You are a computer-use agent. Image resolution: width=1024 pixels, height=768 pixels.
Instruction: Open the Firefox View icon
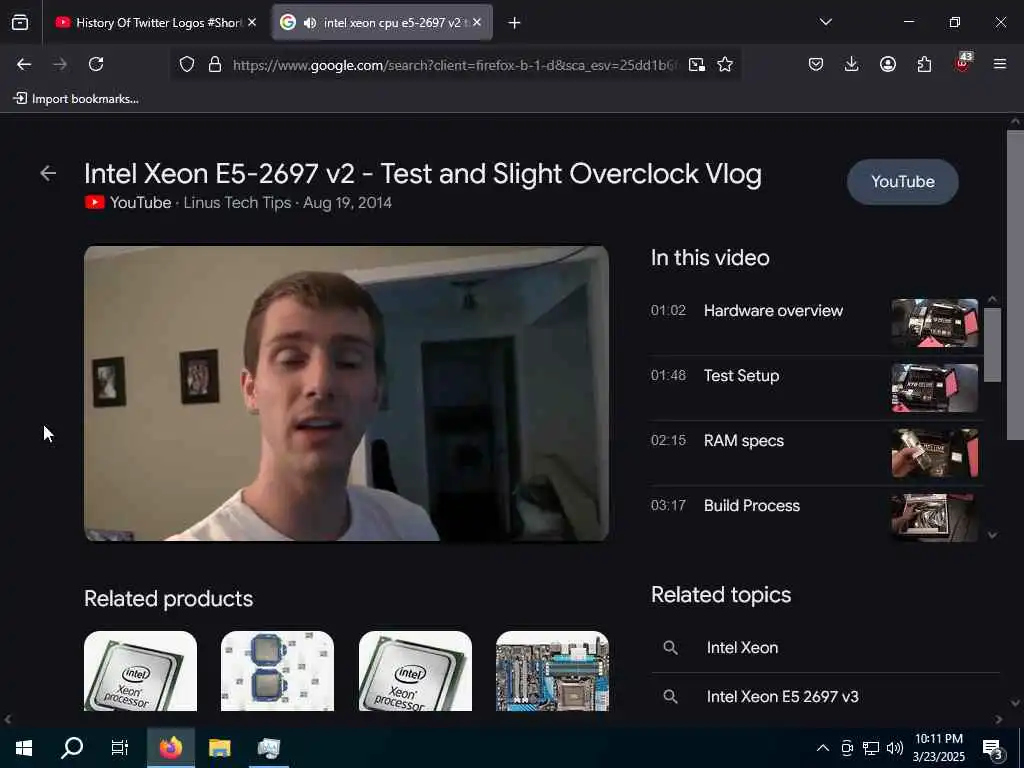point(20,22)
